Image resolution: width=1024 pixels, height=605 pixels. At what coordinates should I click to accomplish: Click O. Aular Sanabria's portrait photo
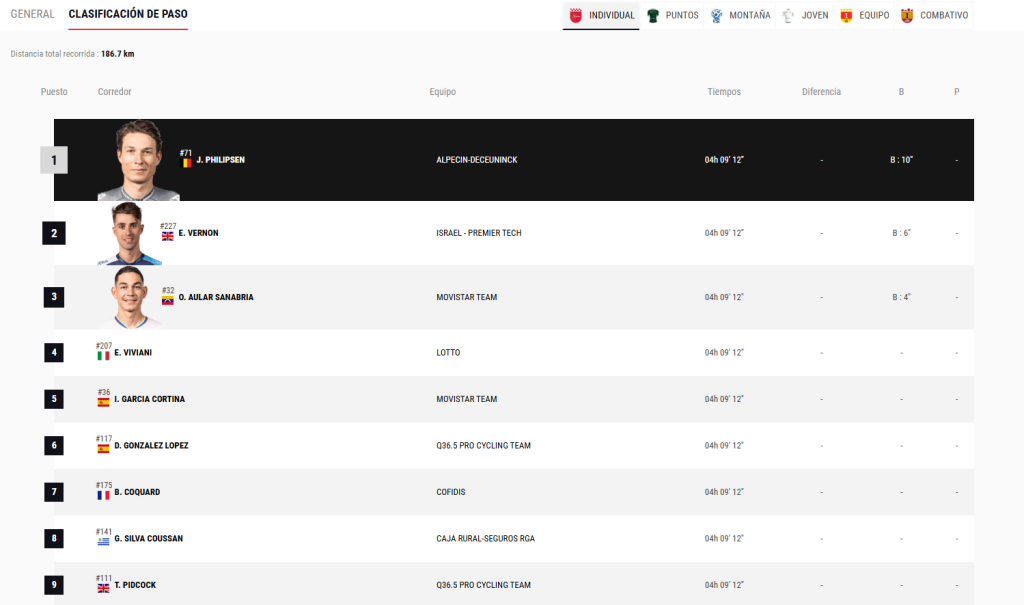tap(135, 296)
